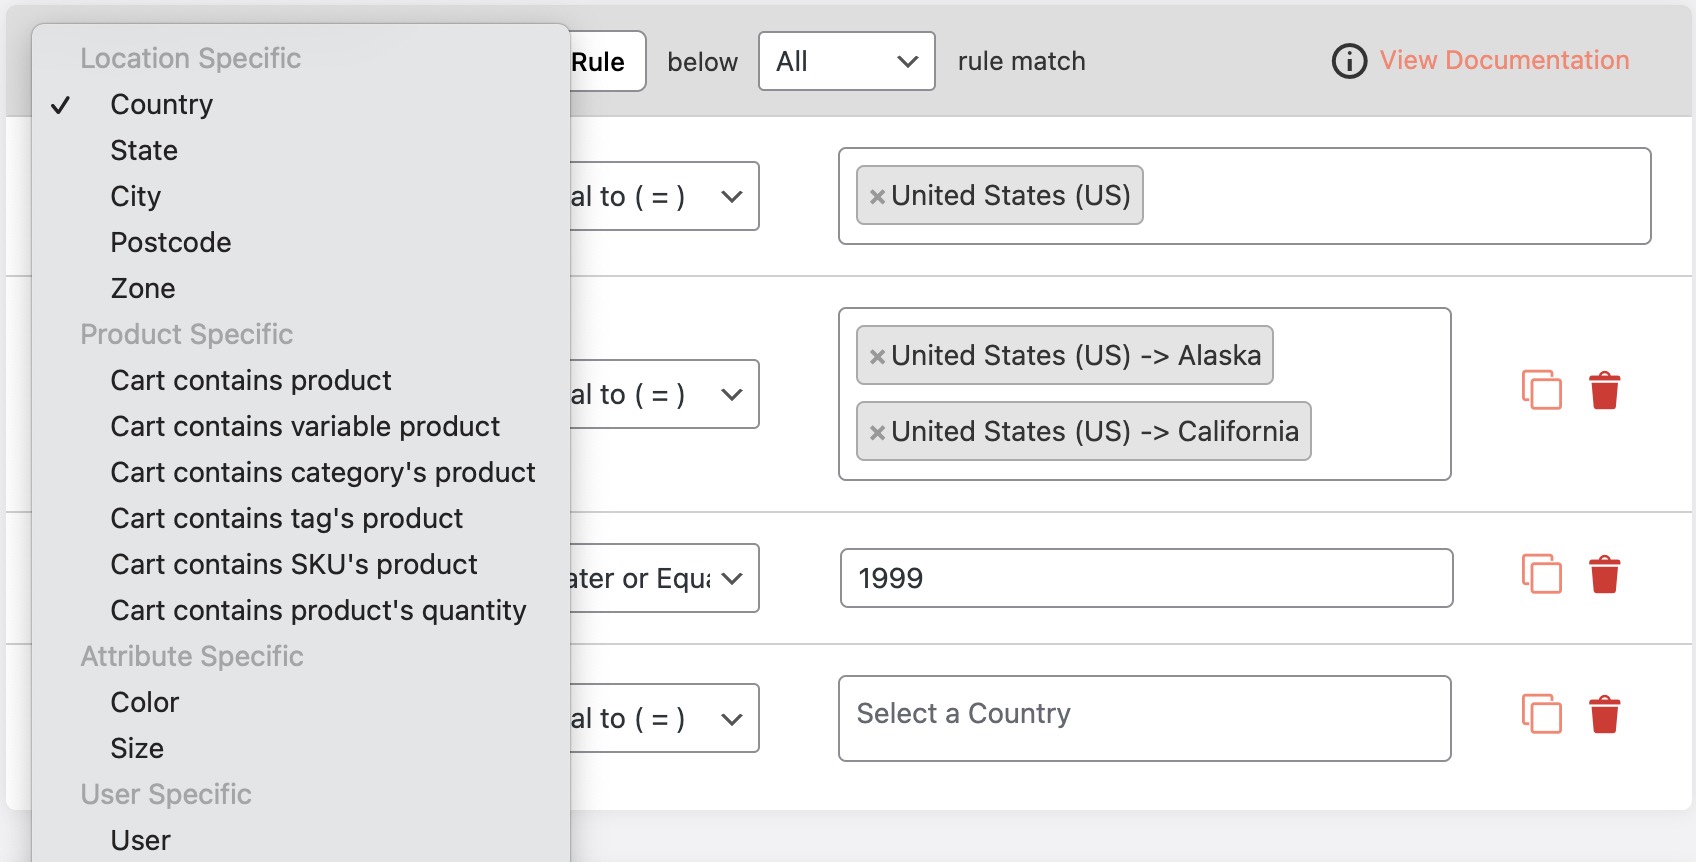Open the View Documentation link
The height and width of the screenshot is (862, 1696).
point(1504,60)
